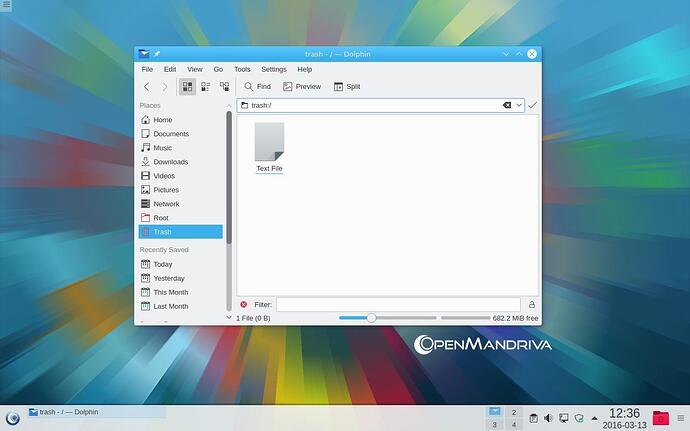Expand hidden system tray icons
Viewport: 690px width, 431px height.
pos(595,418)
